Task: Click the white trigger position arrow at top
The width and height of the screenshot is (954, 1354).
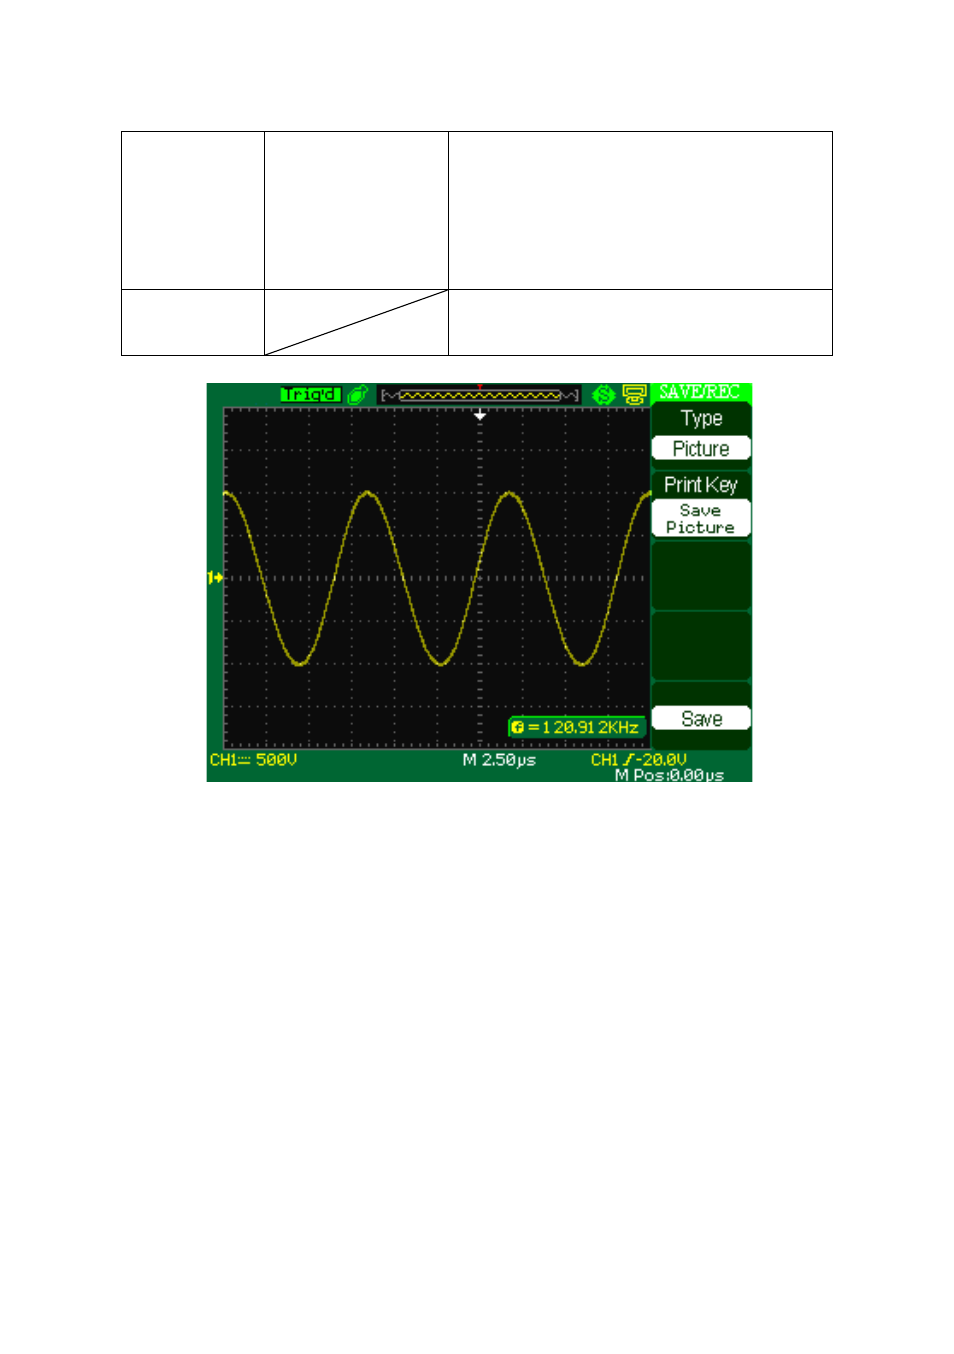Action: click(480, 414)
